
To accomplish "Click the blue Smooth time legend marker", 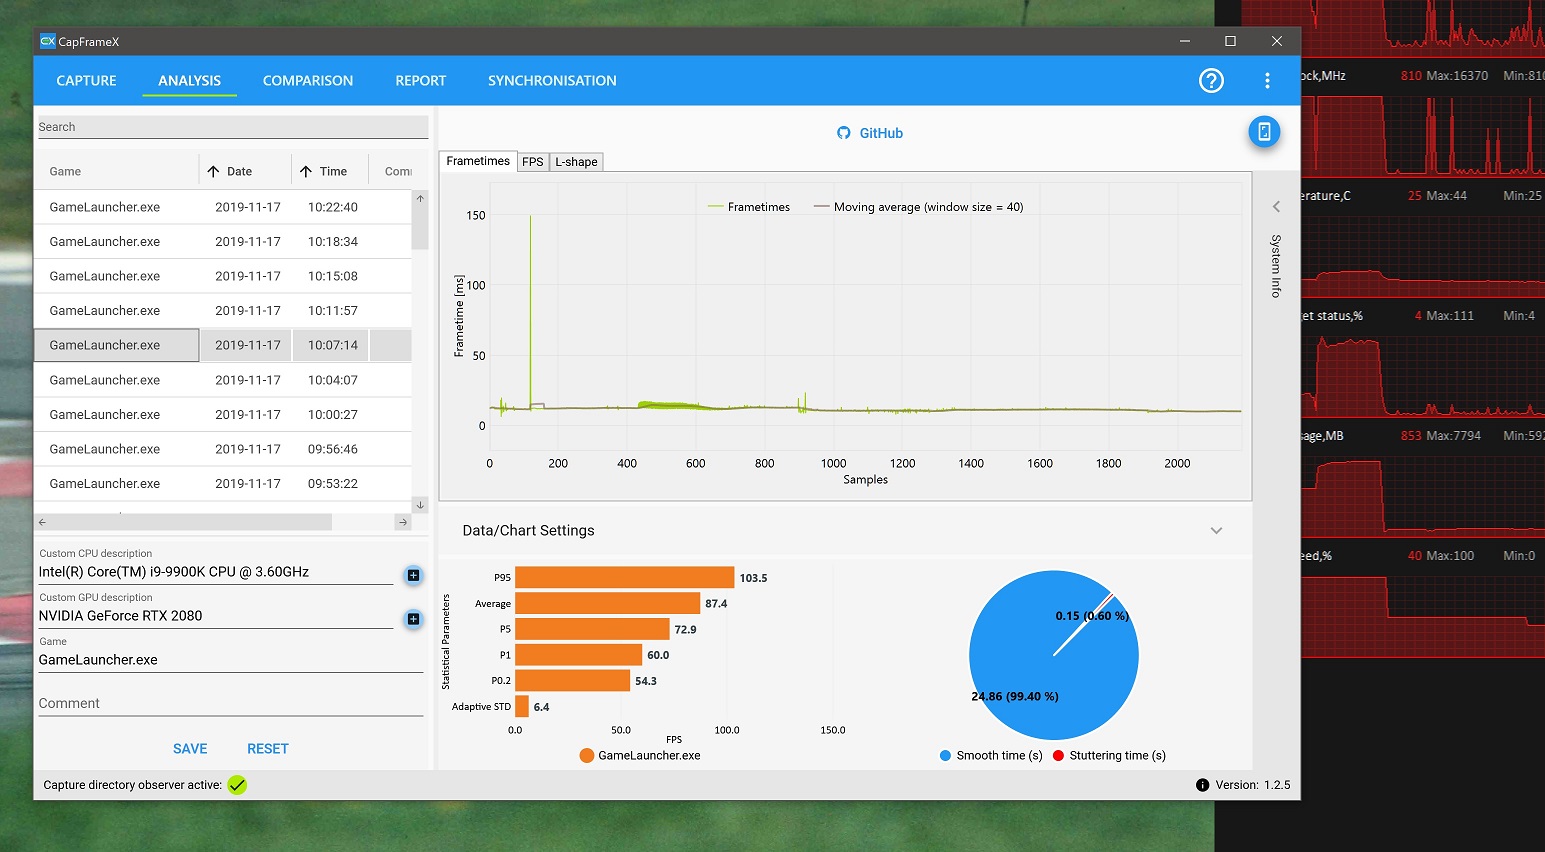I will pos(945,756).
